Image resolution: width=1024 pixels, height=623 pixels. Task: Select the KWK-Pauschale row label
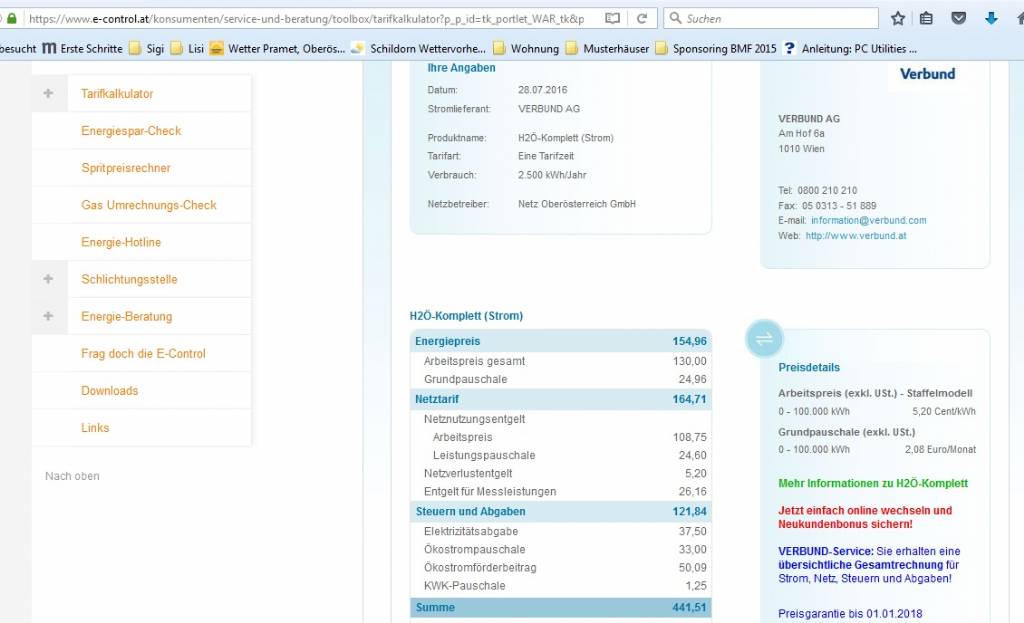point(464,586)
